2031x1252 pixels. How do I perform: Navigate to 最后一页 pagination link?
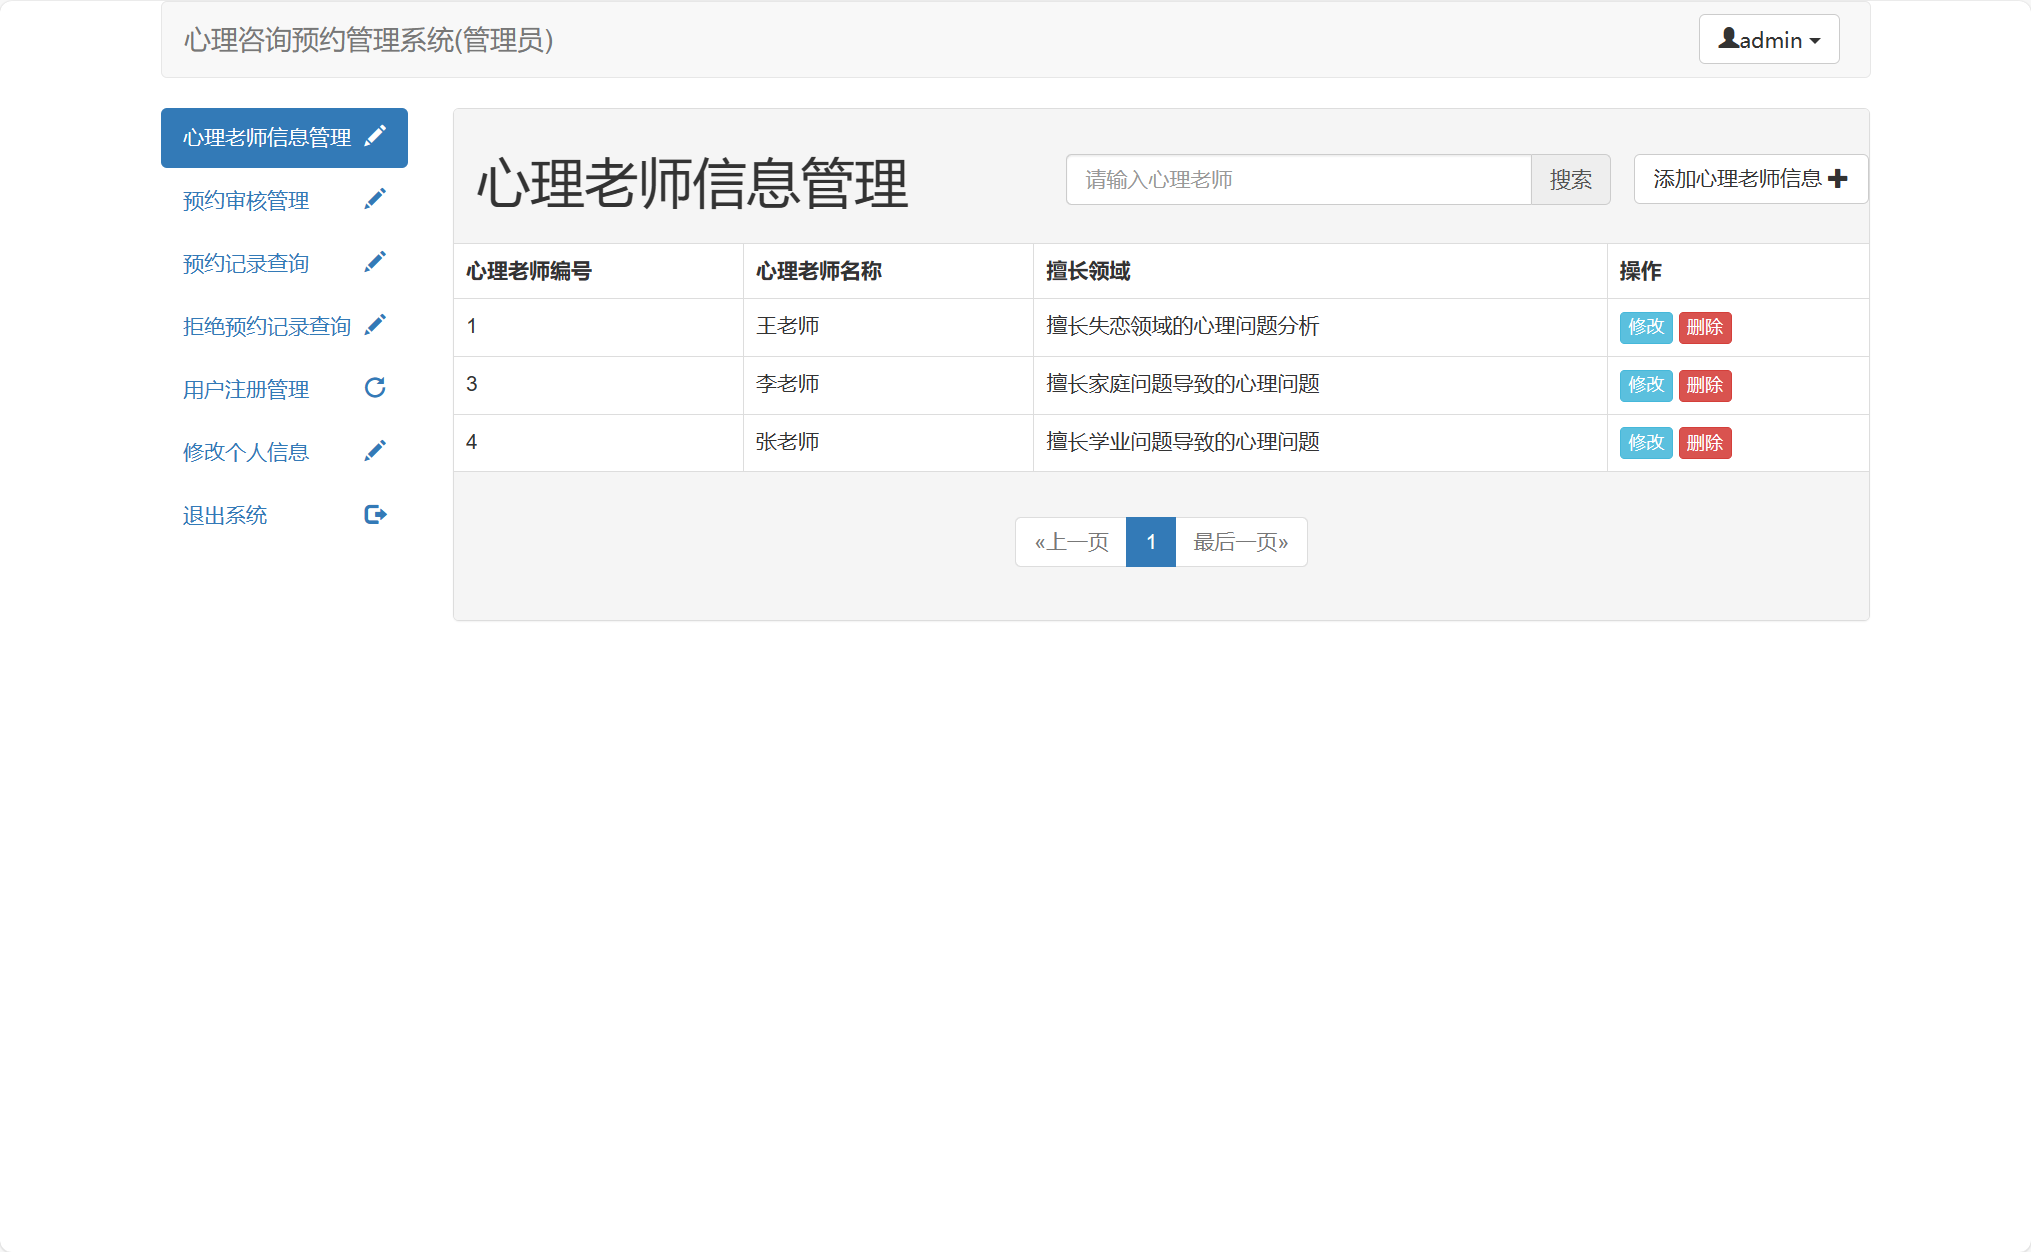tap(1240, 541)
